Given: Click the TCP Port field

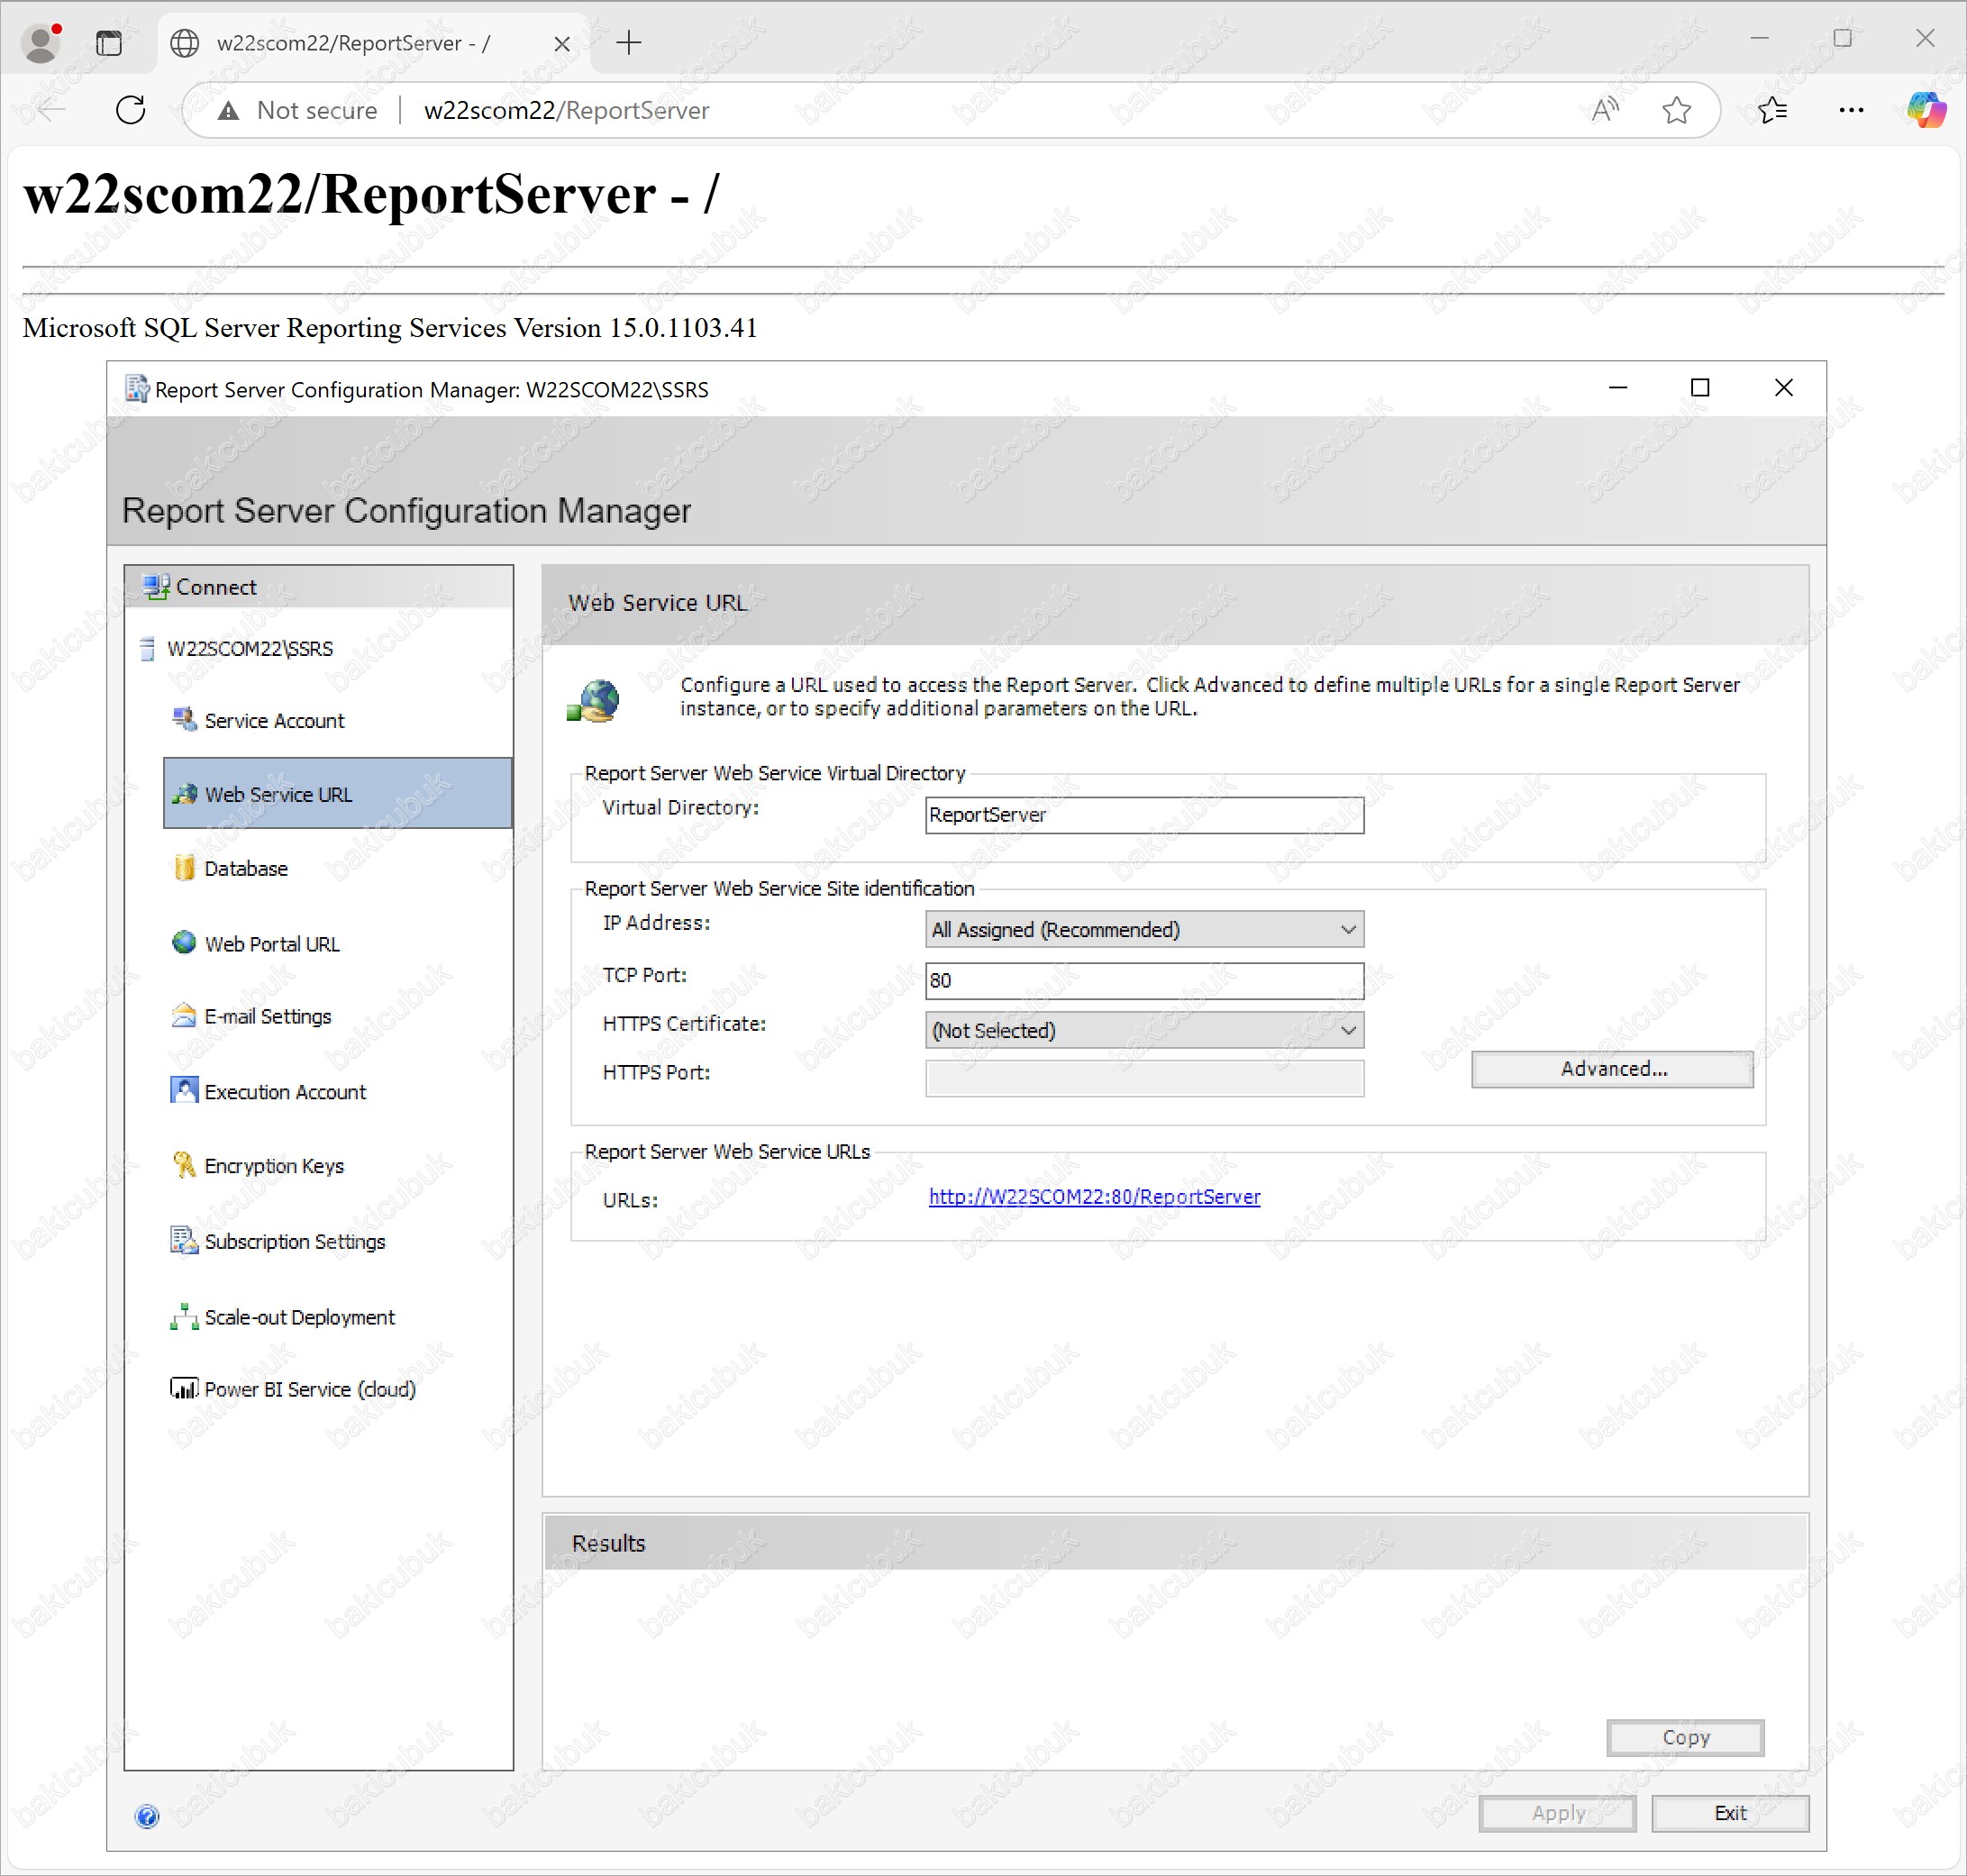Looking at the screenshot, I should coord(1144,980).
